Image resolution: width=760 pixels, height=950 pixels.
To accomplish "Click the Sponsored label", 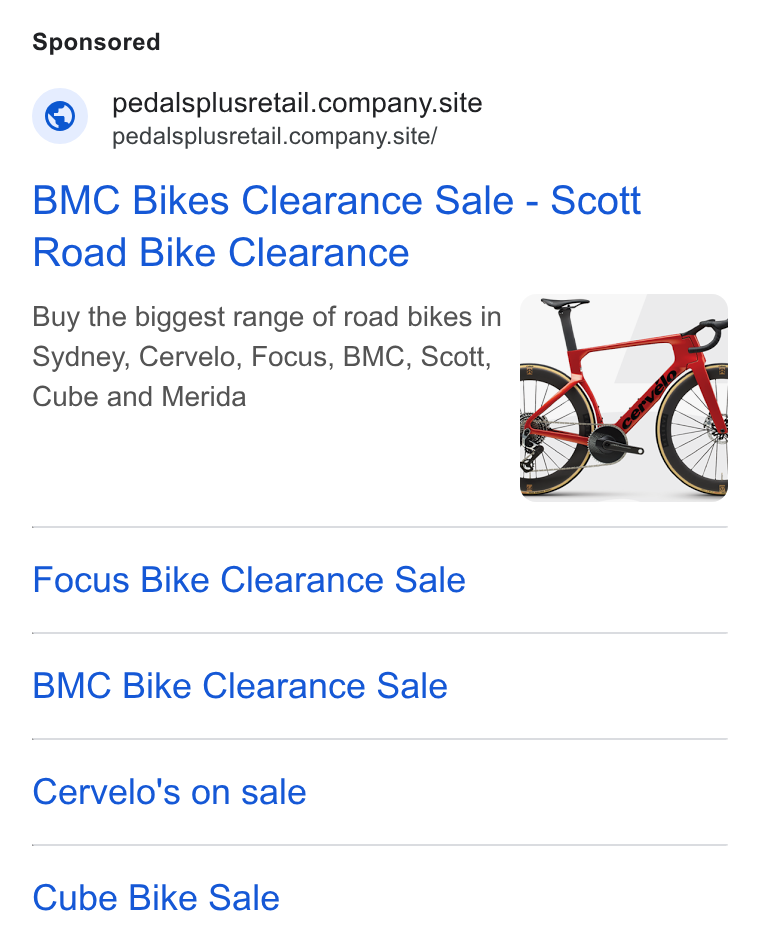I will click(96, 42).
